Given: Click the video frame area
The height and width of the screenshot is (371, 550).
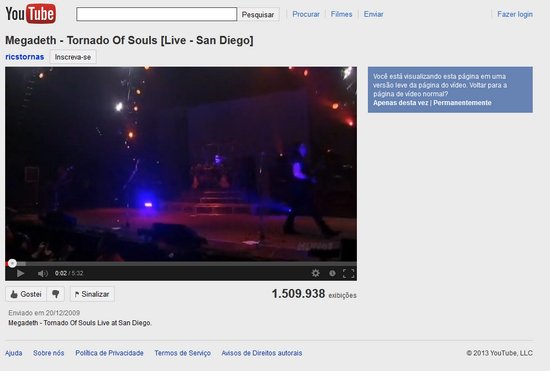Looking at the screenshot, I should point(181,164).
